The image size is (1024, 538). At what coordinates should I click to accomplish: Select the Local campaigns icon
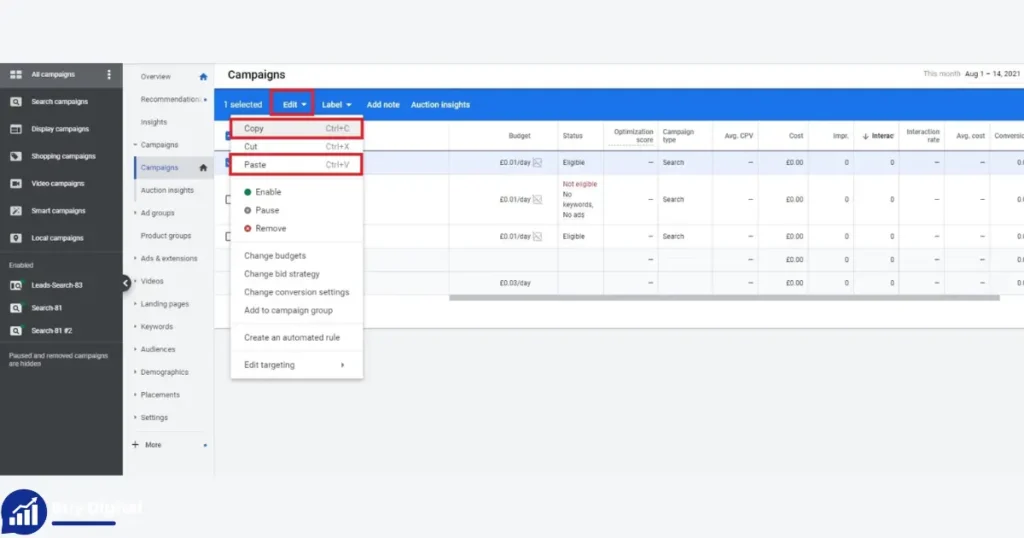pyautogui.click(x=16, y=238)
